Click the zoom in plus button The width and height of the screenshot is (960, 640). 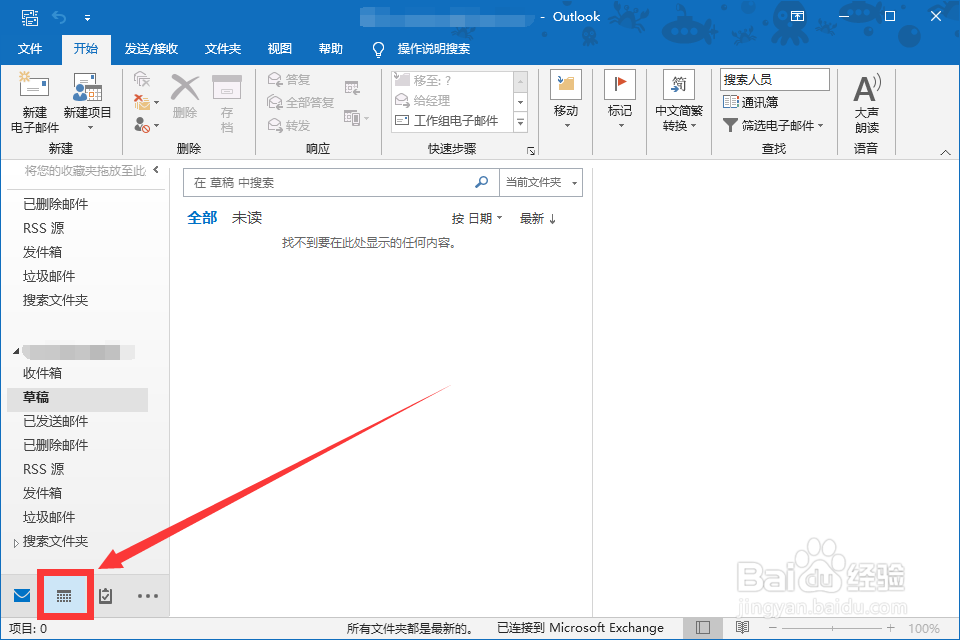pyautogui.click(x=891, y=628)
